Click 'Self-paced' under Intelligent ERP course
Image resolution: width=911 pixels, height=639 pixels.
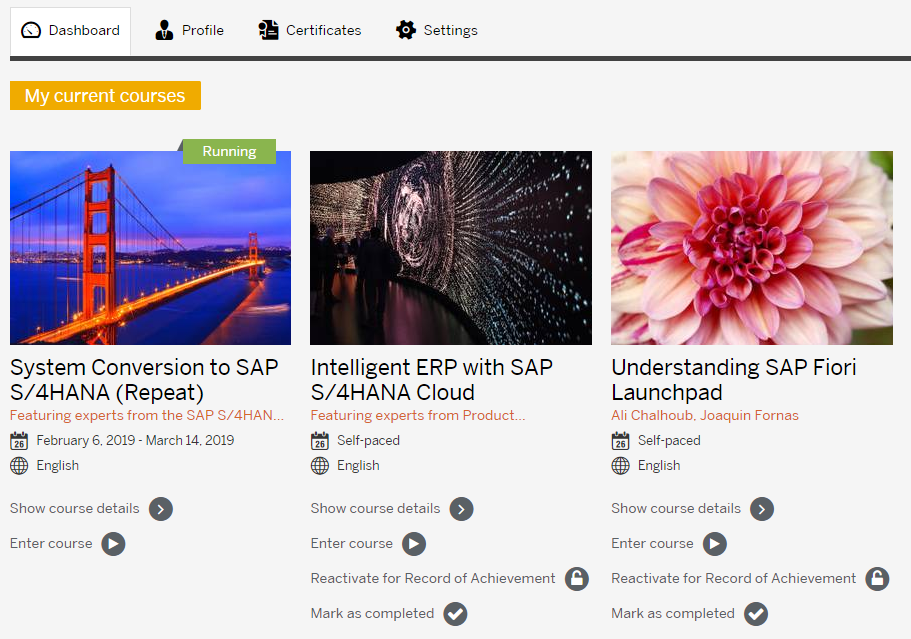point(368,440)
